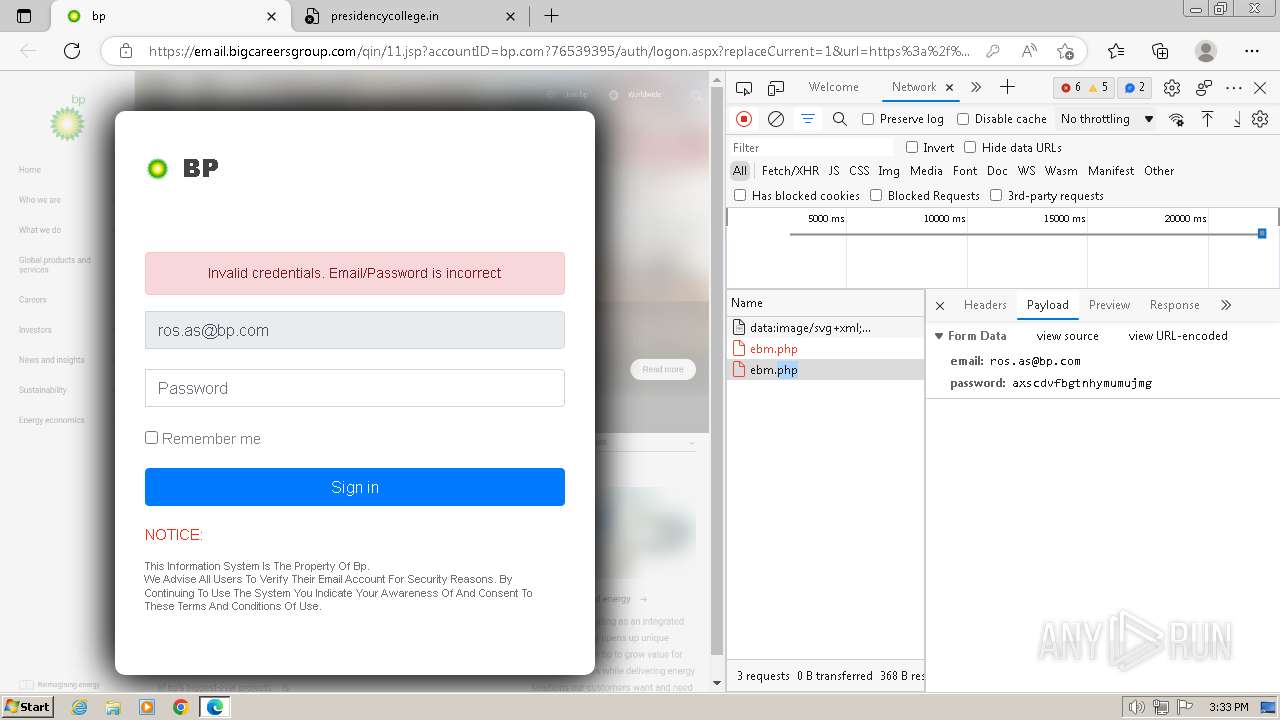Open the errors and warnings counter badge
The width and height of the screenshot is (1280, 720).
tap(1084, 88)
